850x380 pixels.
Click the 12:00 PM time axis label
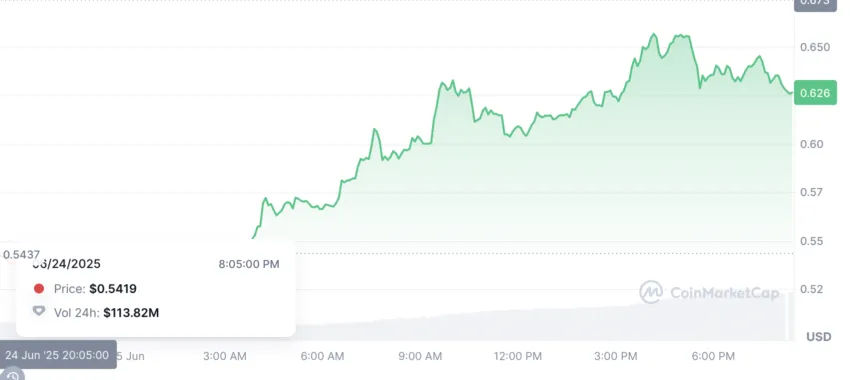coord(518,356)
